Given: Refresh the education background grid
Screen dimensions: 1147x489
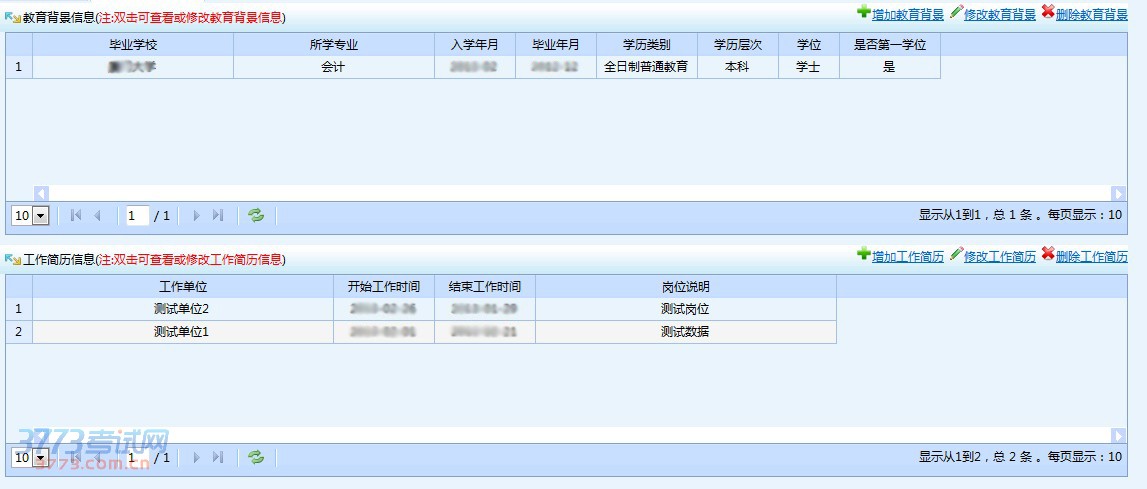Looking at the screenshot, I should click(x=256, y=215).
